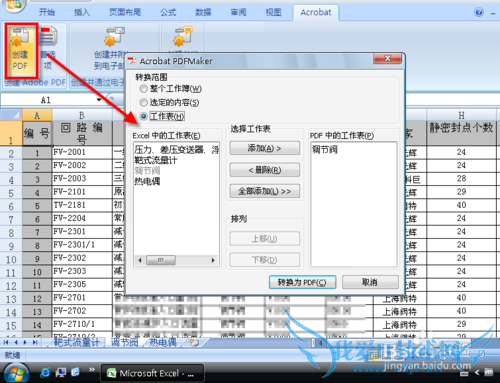500x383 pixels.
Task: Go to first sheet navigation arrow
Action: [6, 342]
